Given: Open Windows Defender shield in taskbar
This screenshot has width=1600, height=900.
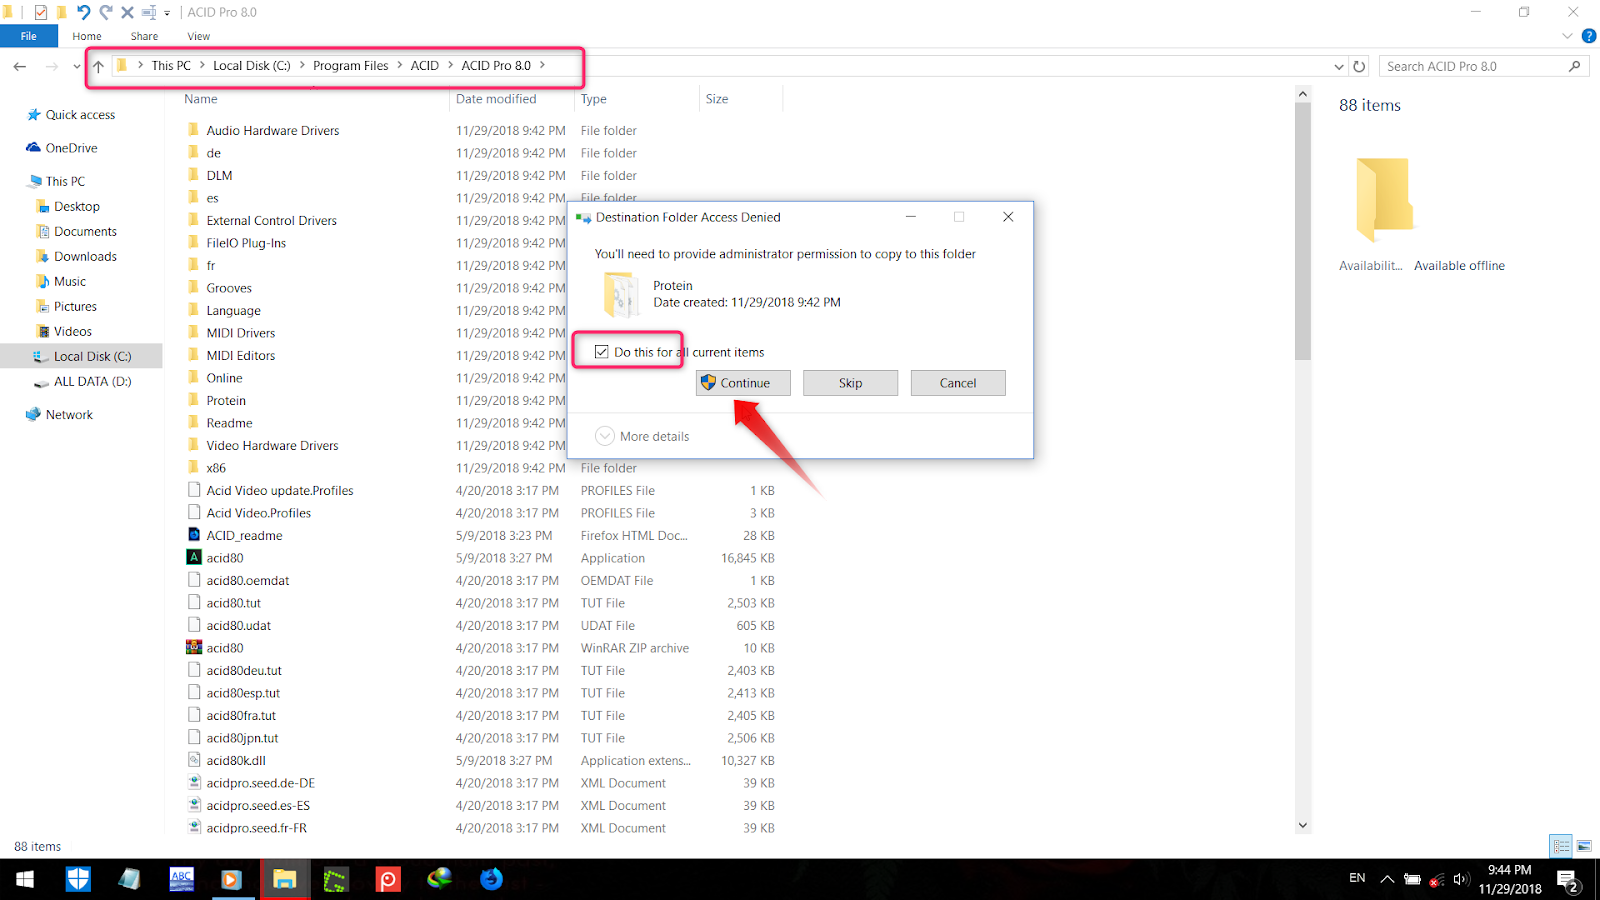Looking at the screenshot, I should coord(78,879).
